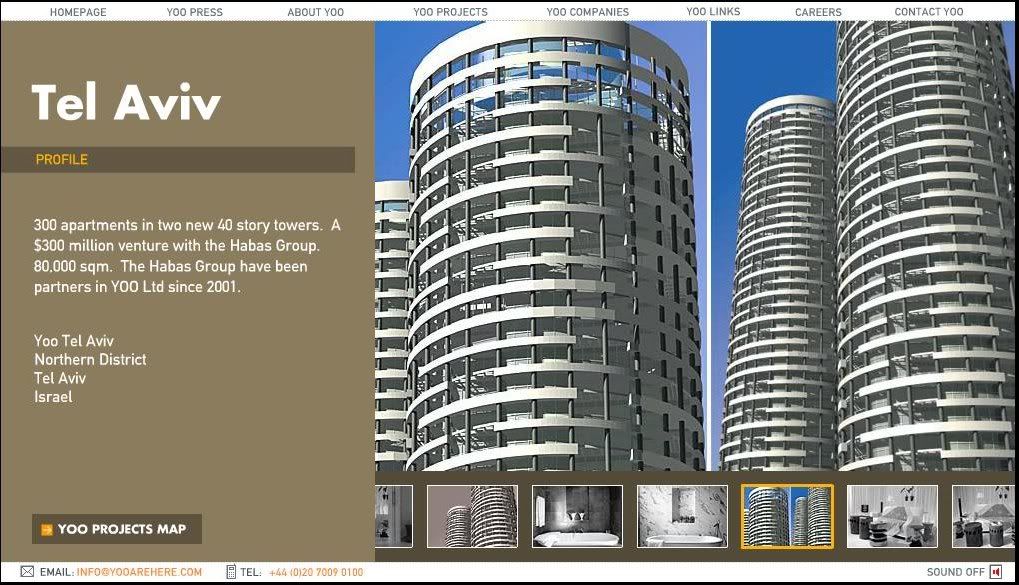Open the white marble bathroom thumbnail
1019x585 pixels.
(682, 516)
